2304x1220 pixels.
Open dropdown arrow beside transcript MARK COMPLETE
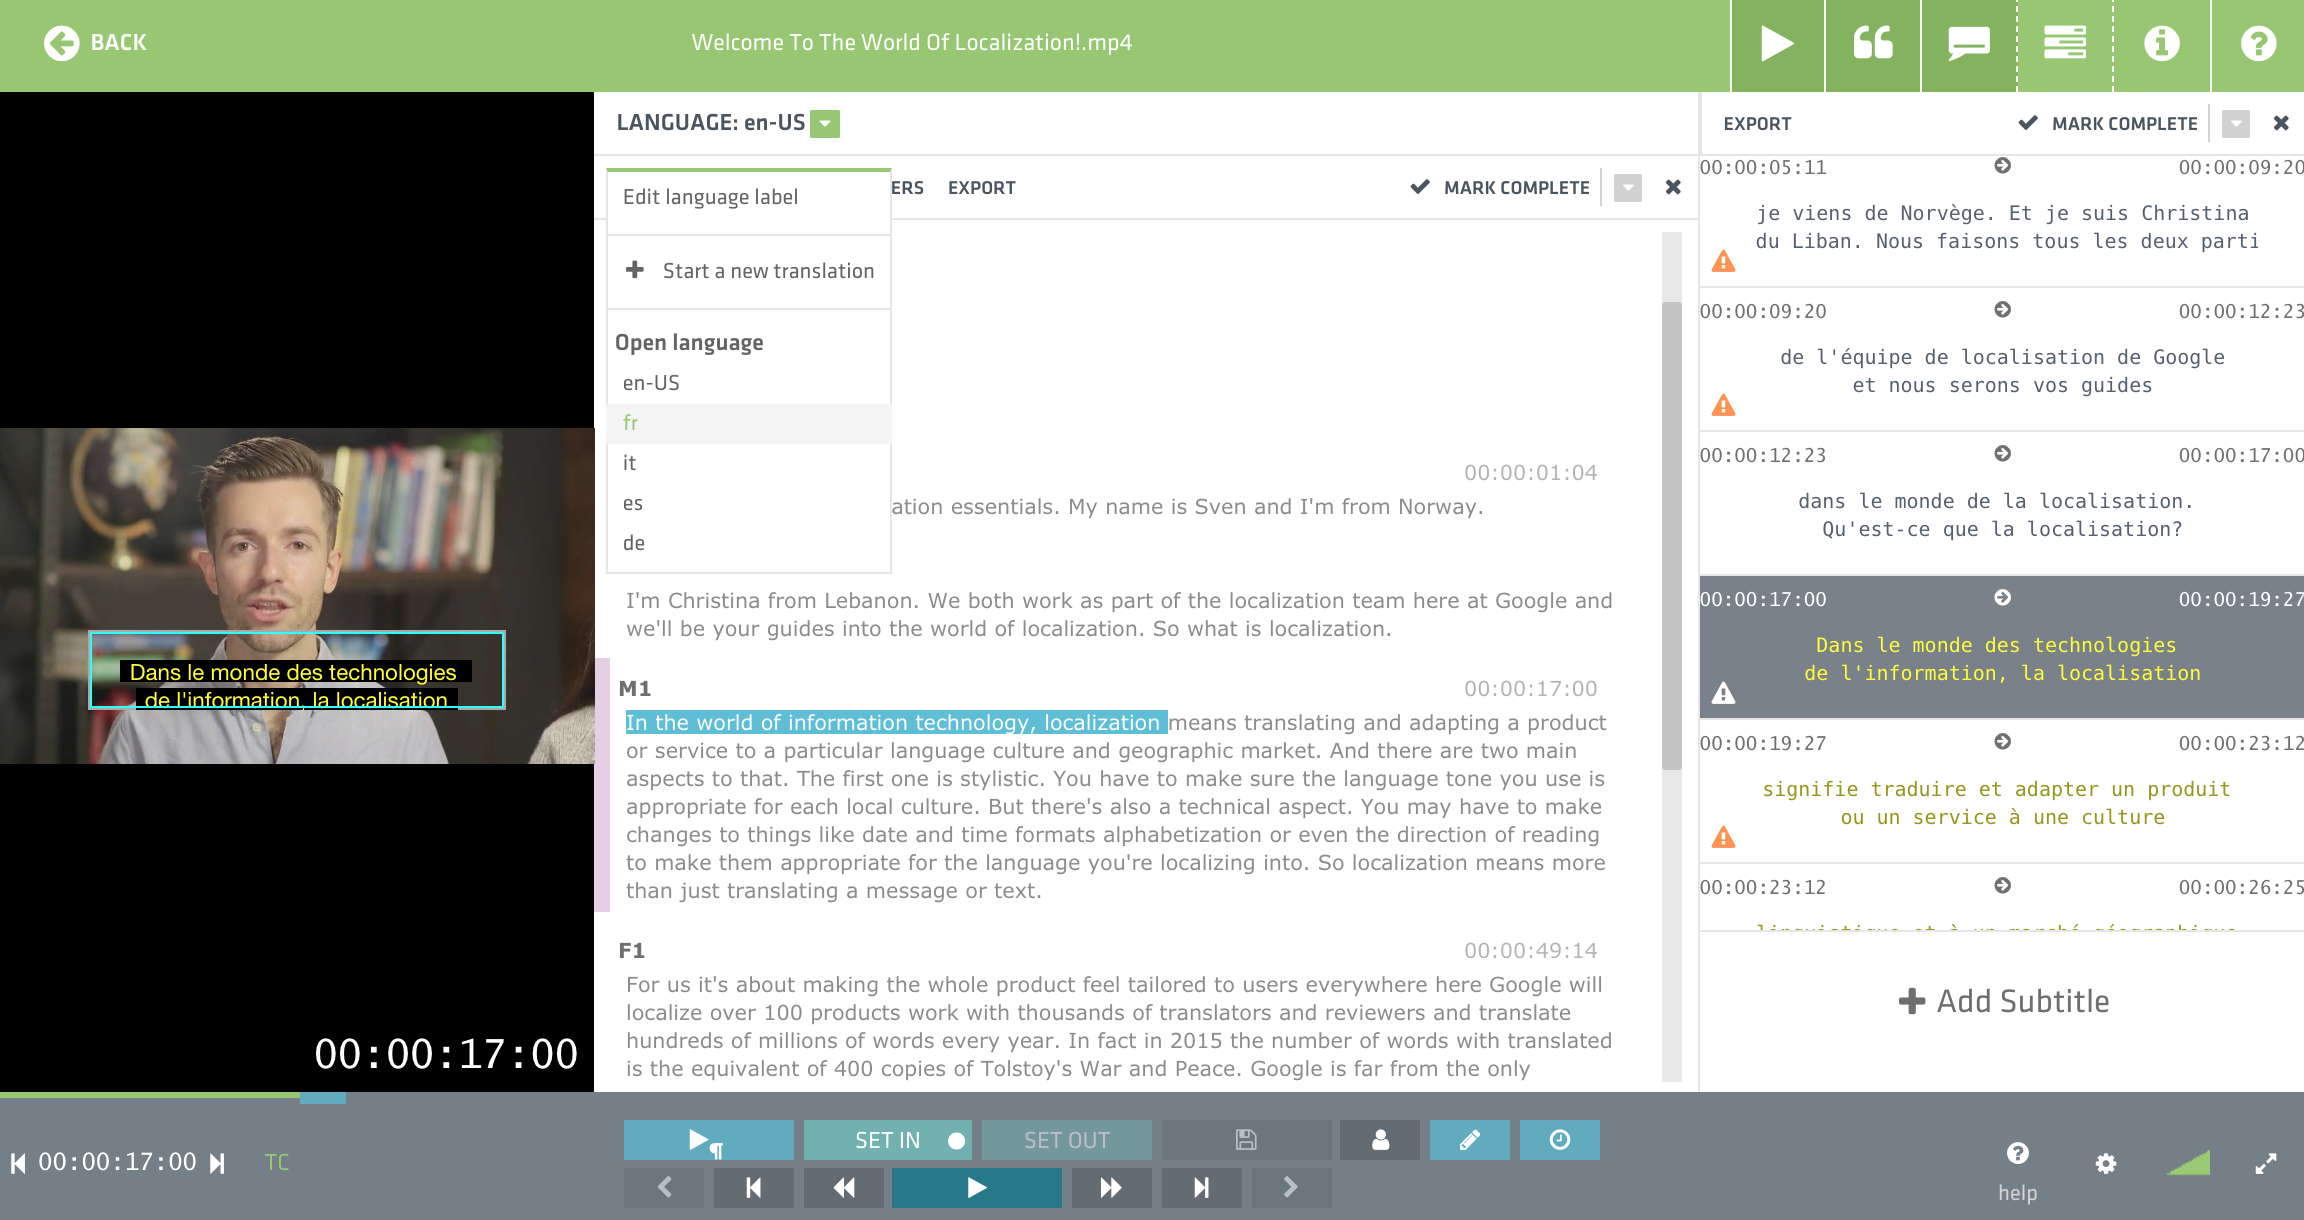click(x=1628, y=188)
